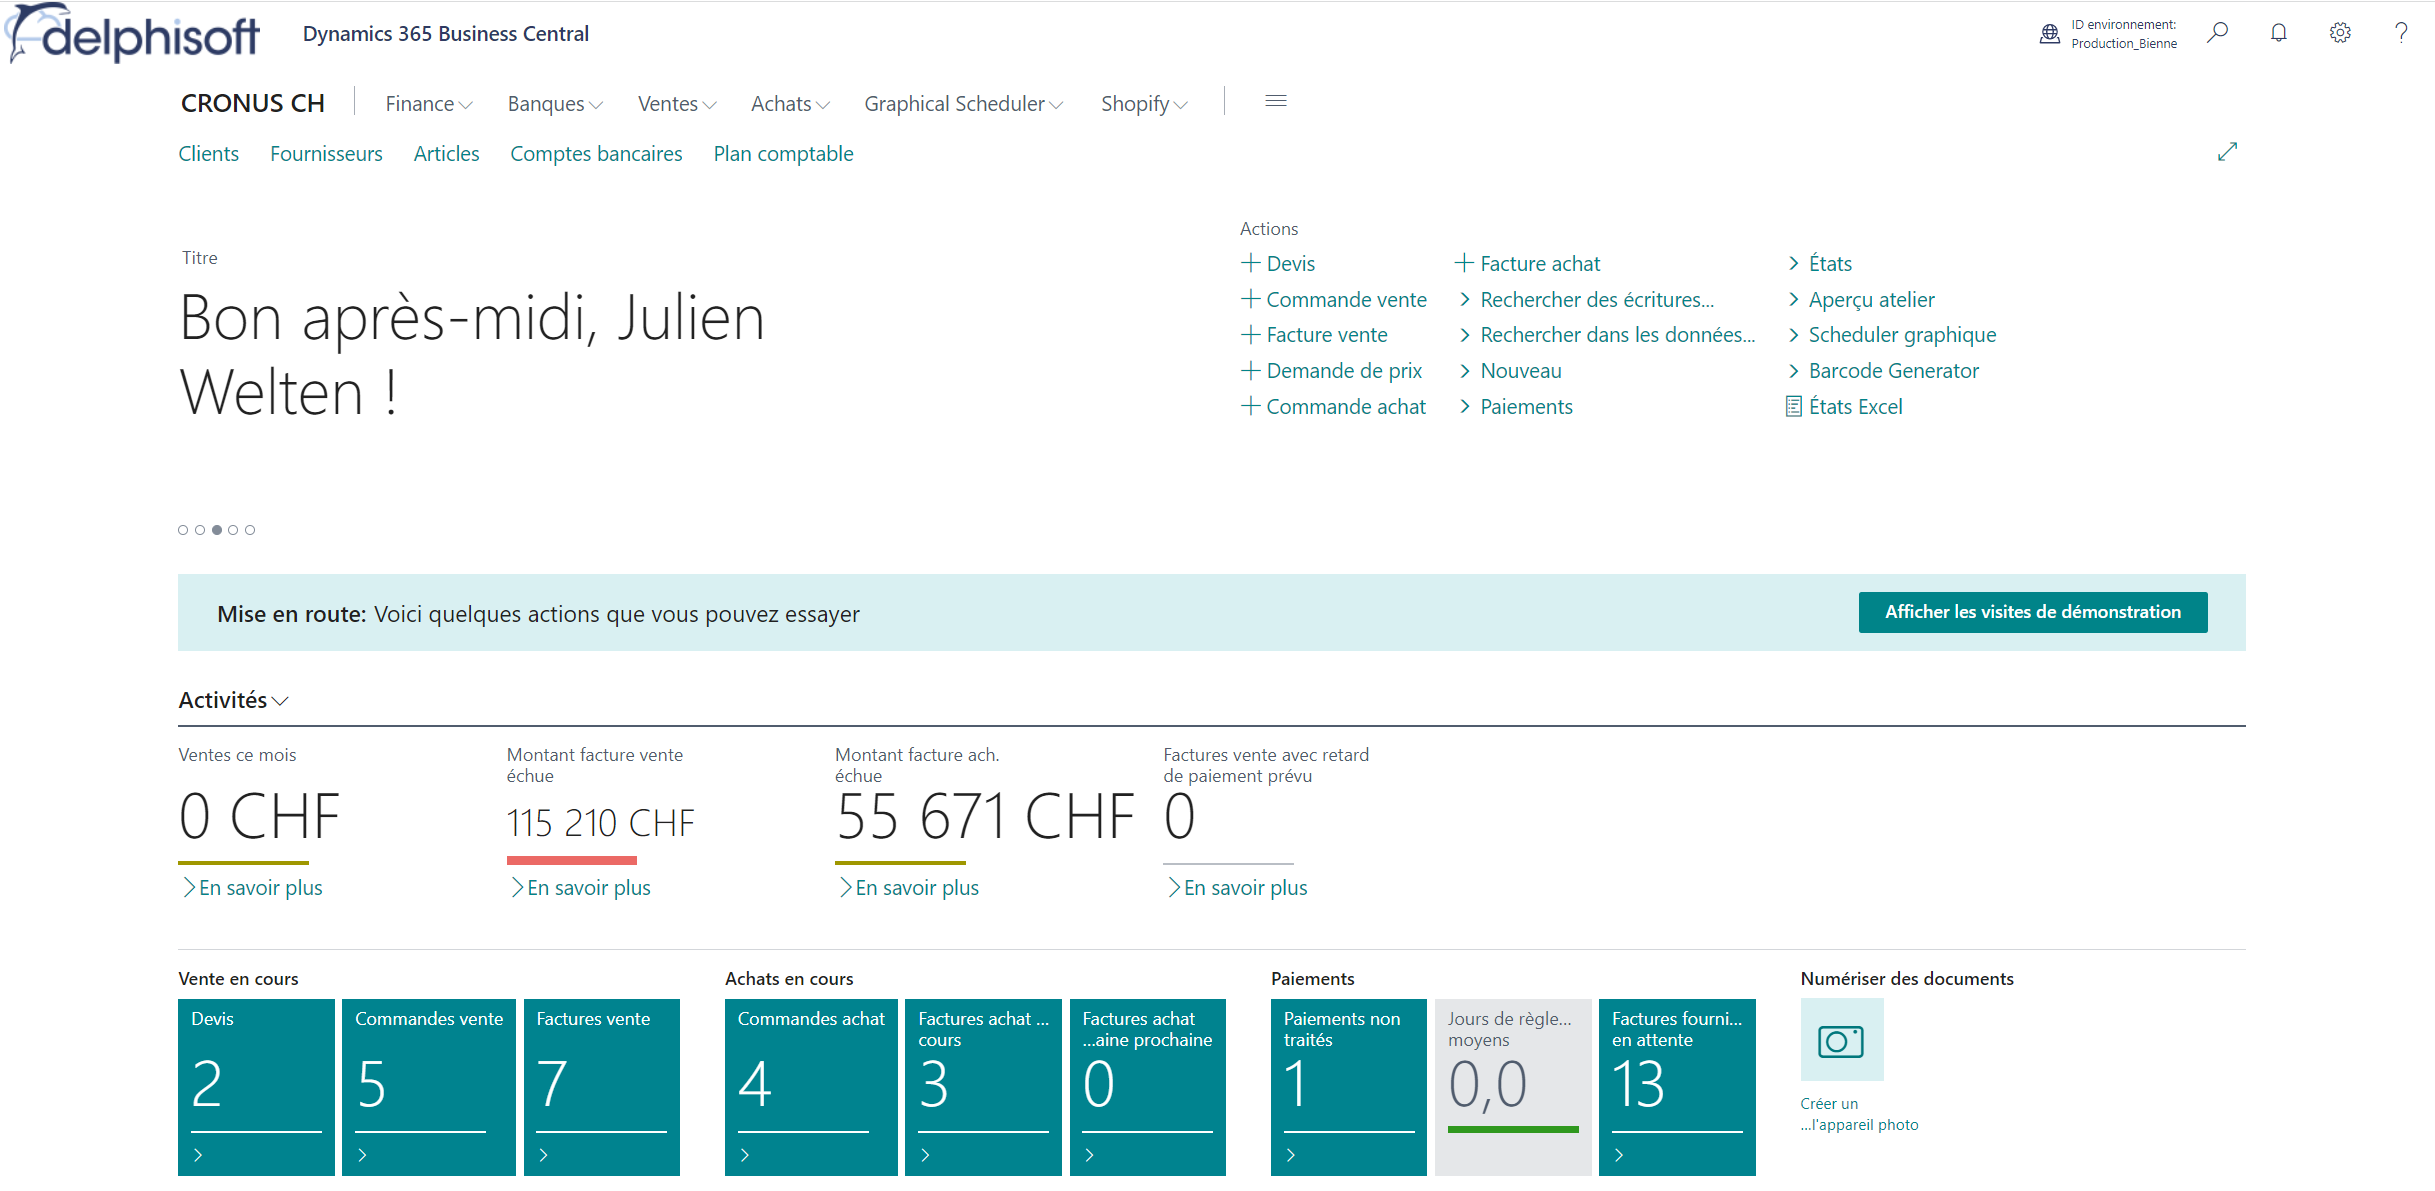Click the notifications bell icon

pyautogui.click(x=2278, y=33)
